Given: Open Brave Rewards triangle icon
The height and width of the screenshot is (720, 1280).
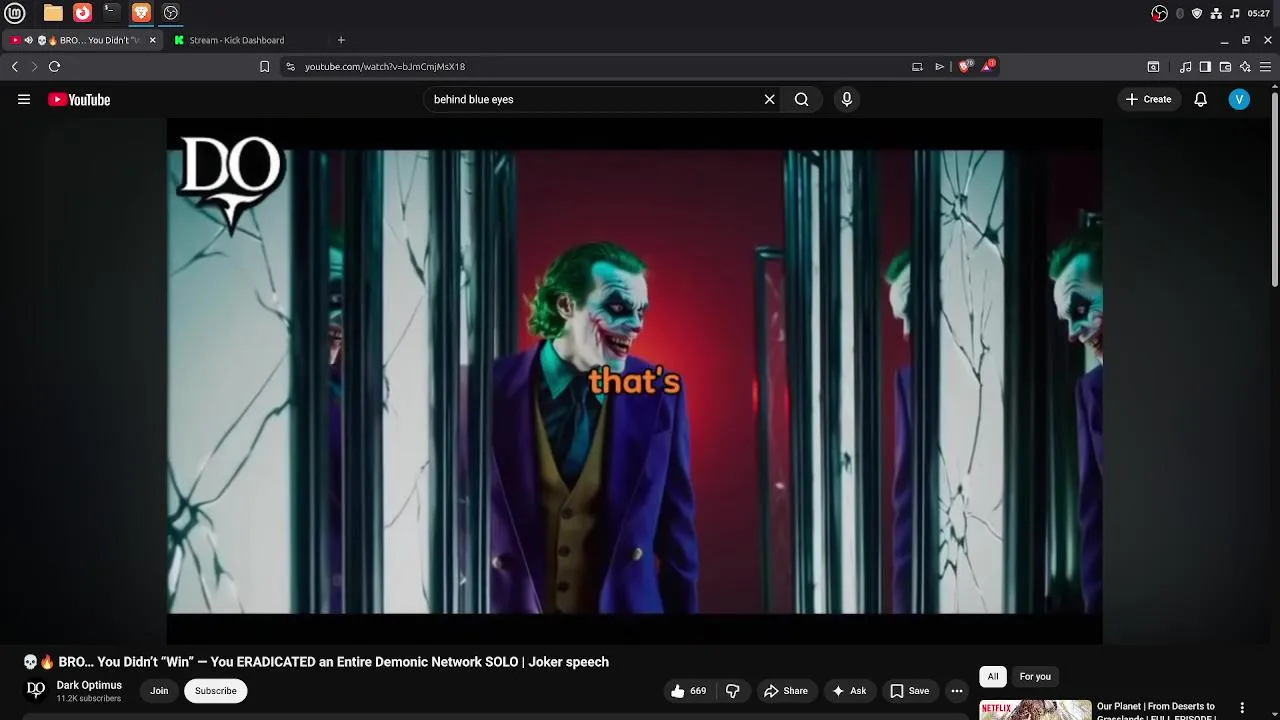Looking at the screenshot, I should click(988, 66).
